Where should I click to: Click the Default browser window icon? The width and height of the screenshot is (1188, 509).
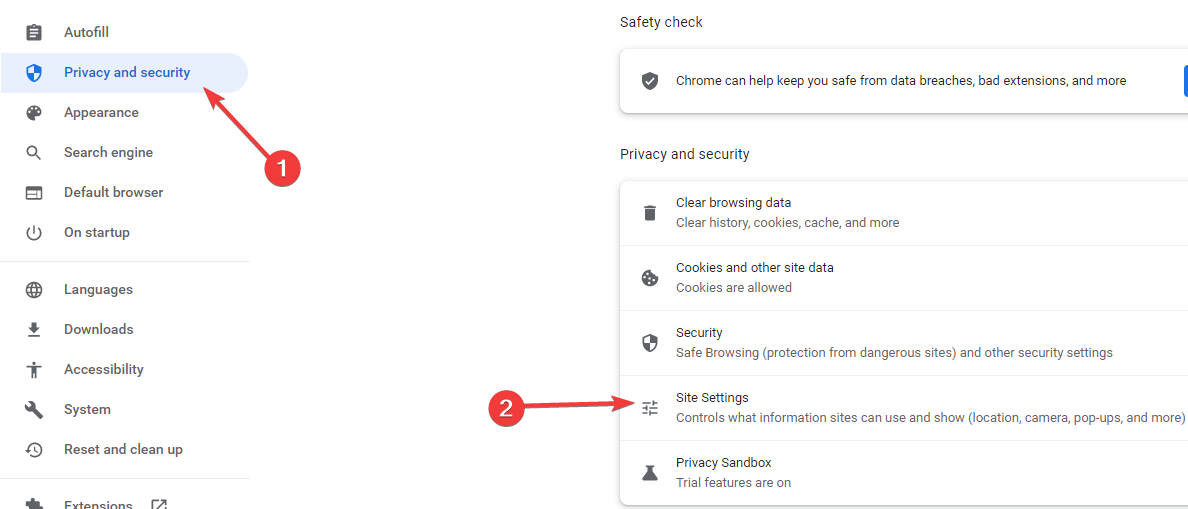point(34,193)
